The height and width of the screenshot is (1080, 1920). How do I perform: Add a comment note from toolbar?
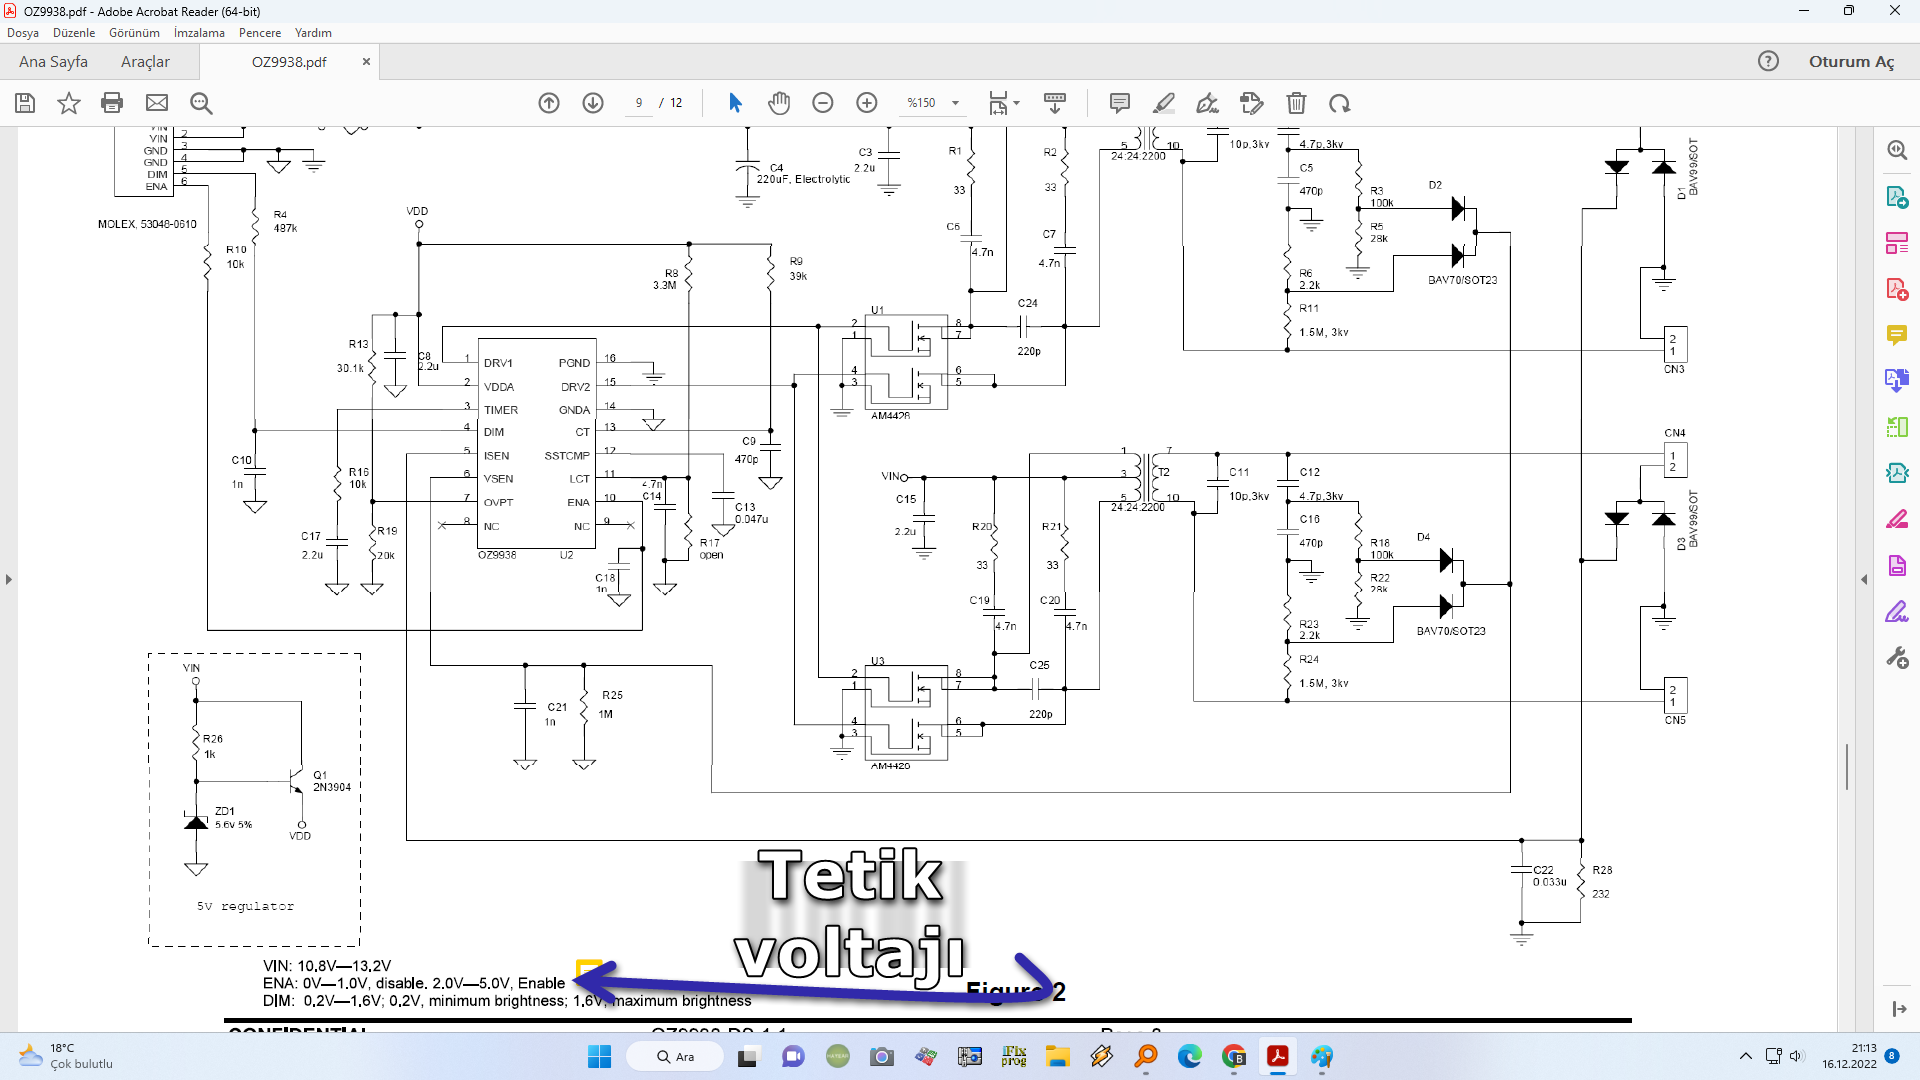[x=1120, y=103]
